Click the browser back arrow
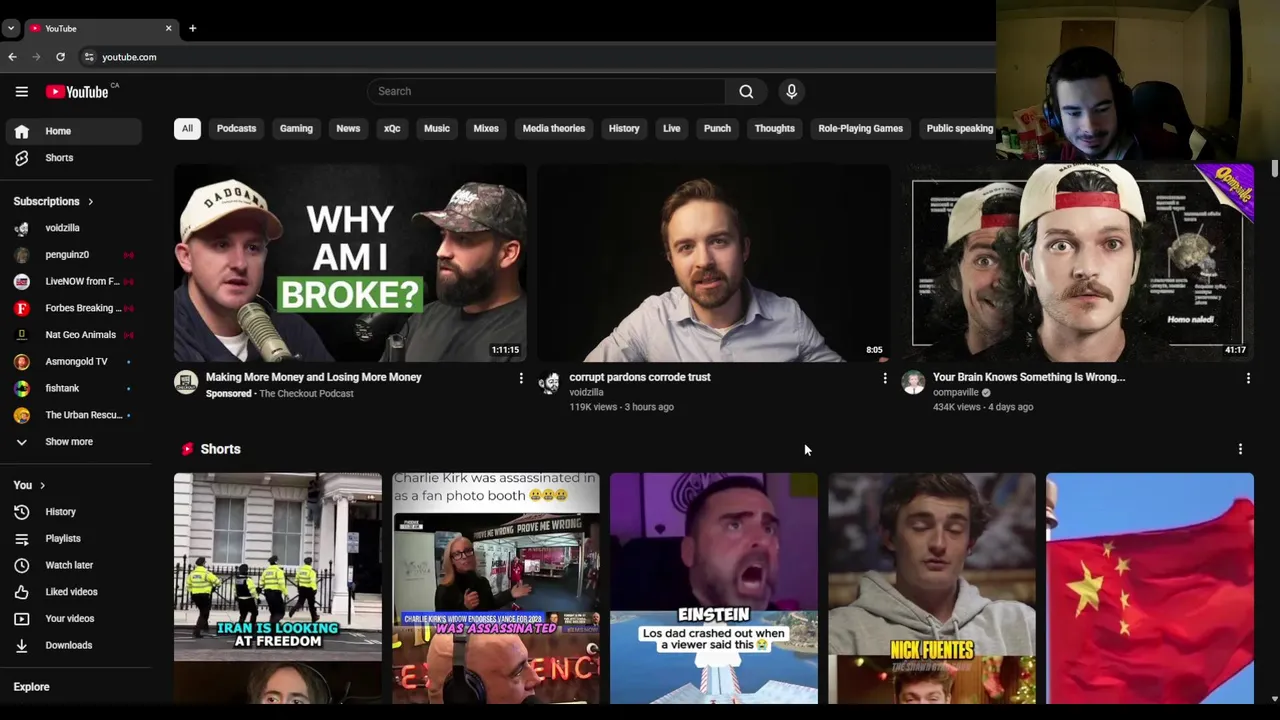The width and height of the screenshot is (1280, 720). click(x=12, y=57)
